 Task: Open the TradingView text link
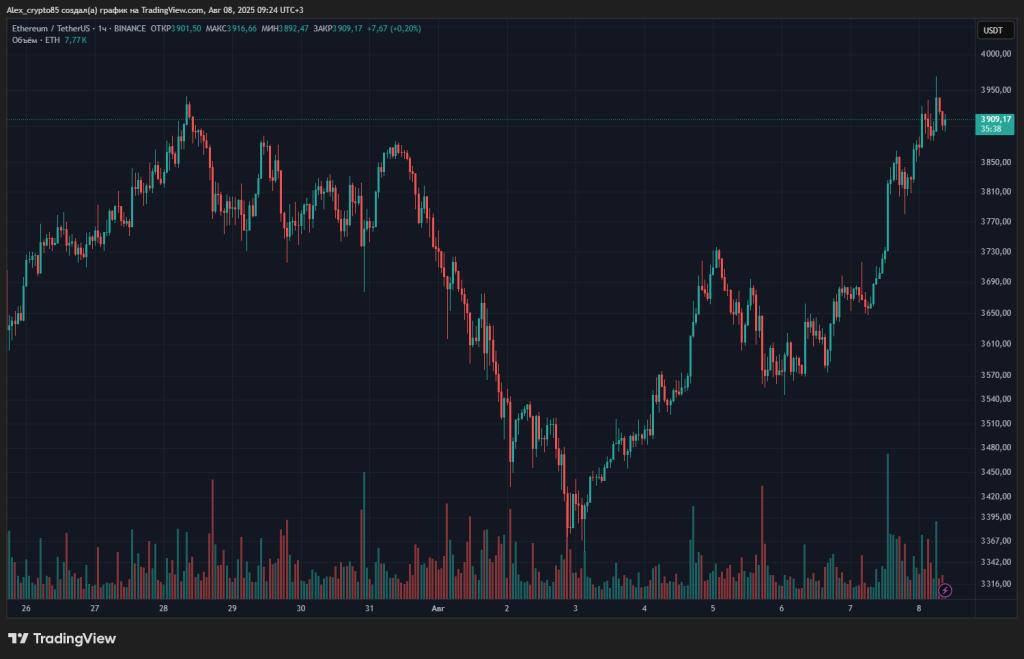click(x=74, y=638)
